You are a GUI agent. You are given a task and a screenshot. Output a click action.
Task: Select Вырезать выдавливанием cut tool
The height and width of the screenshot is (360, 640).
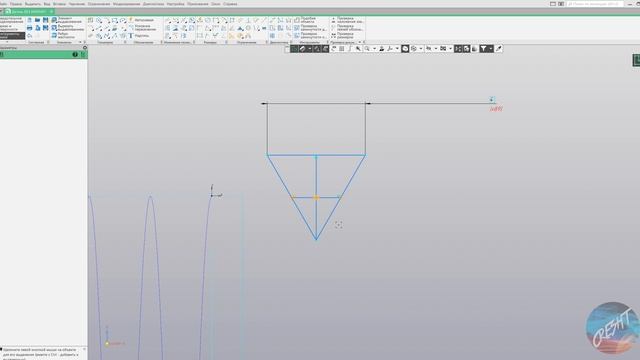68,28
